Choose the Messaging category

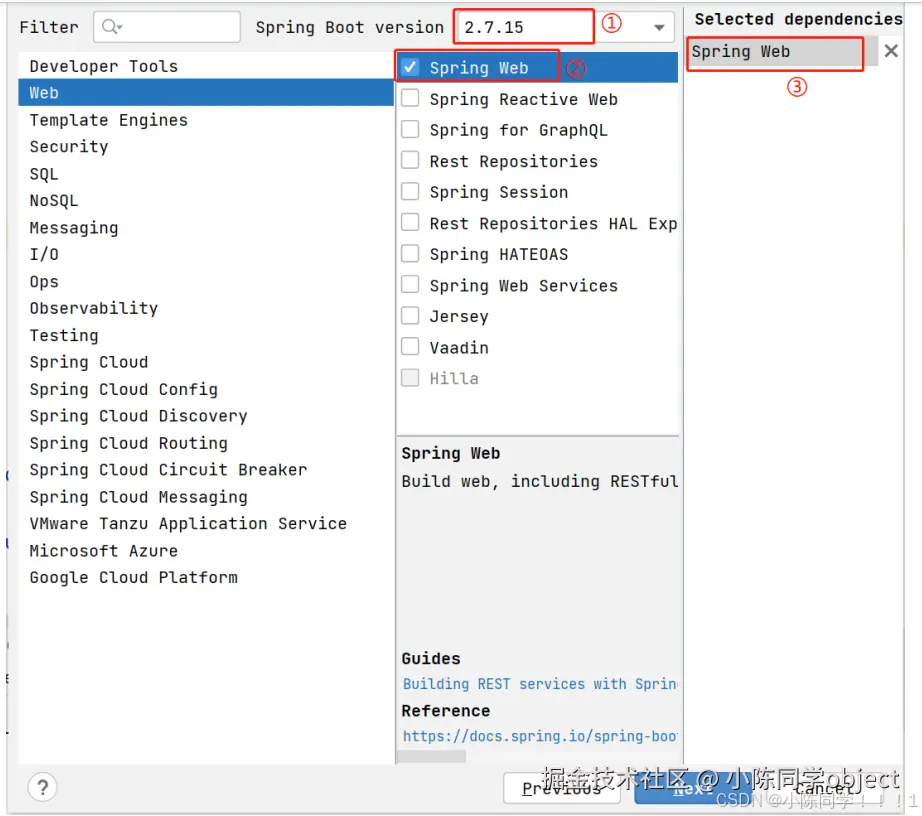(x=206, y=228)
